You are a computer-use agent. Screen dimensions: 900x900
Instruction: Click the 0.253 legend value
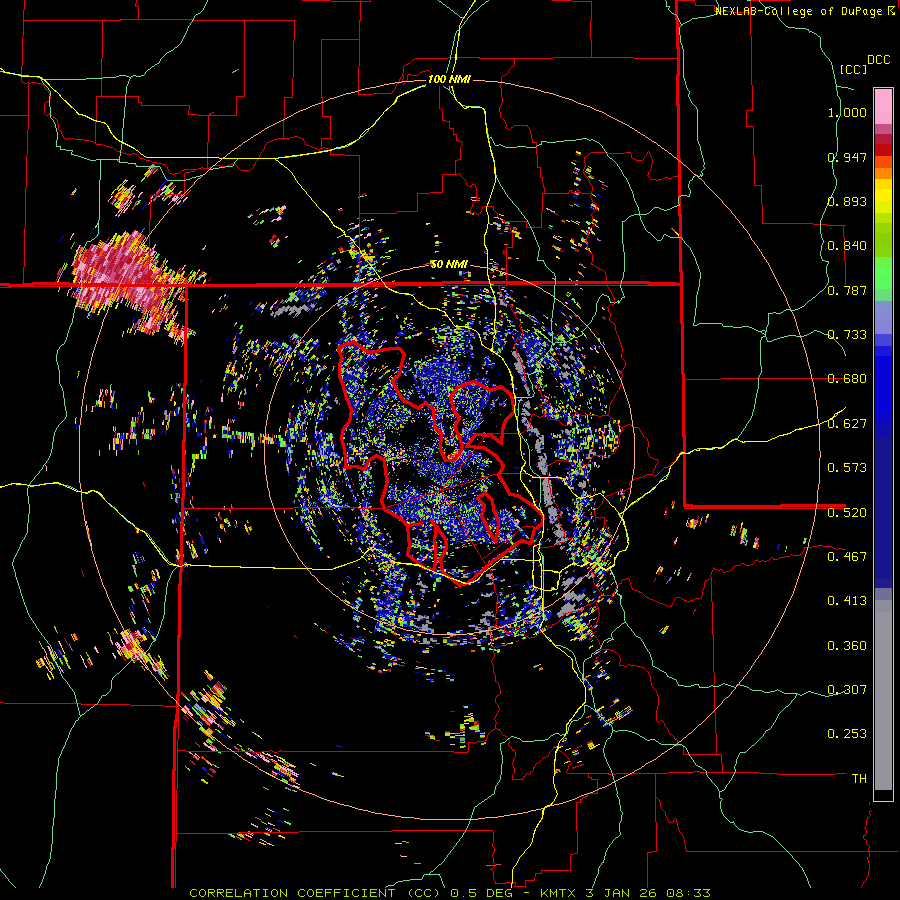point(847,734)
